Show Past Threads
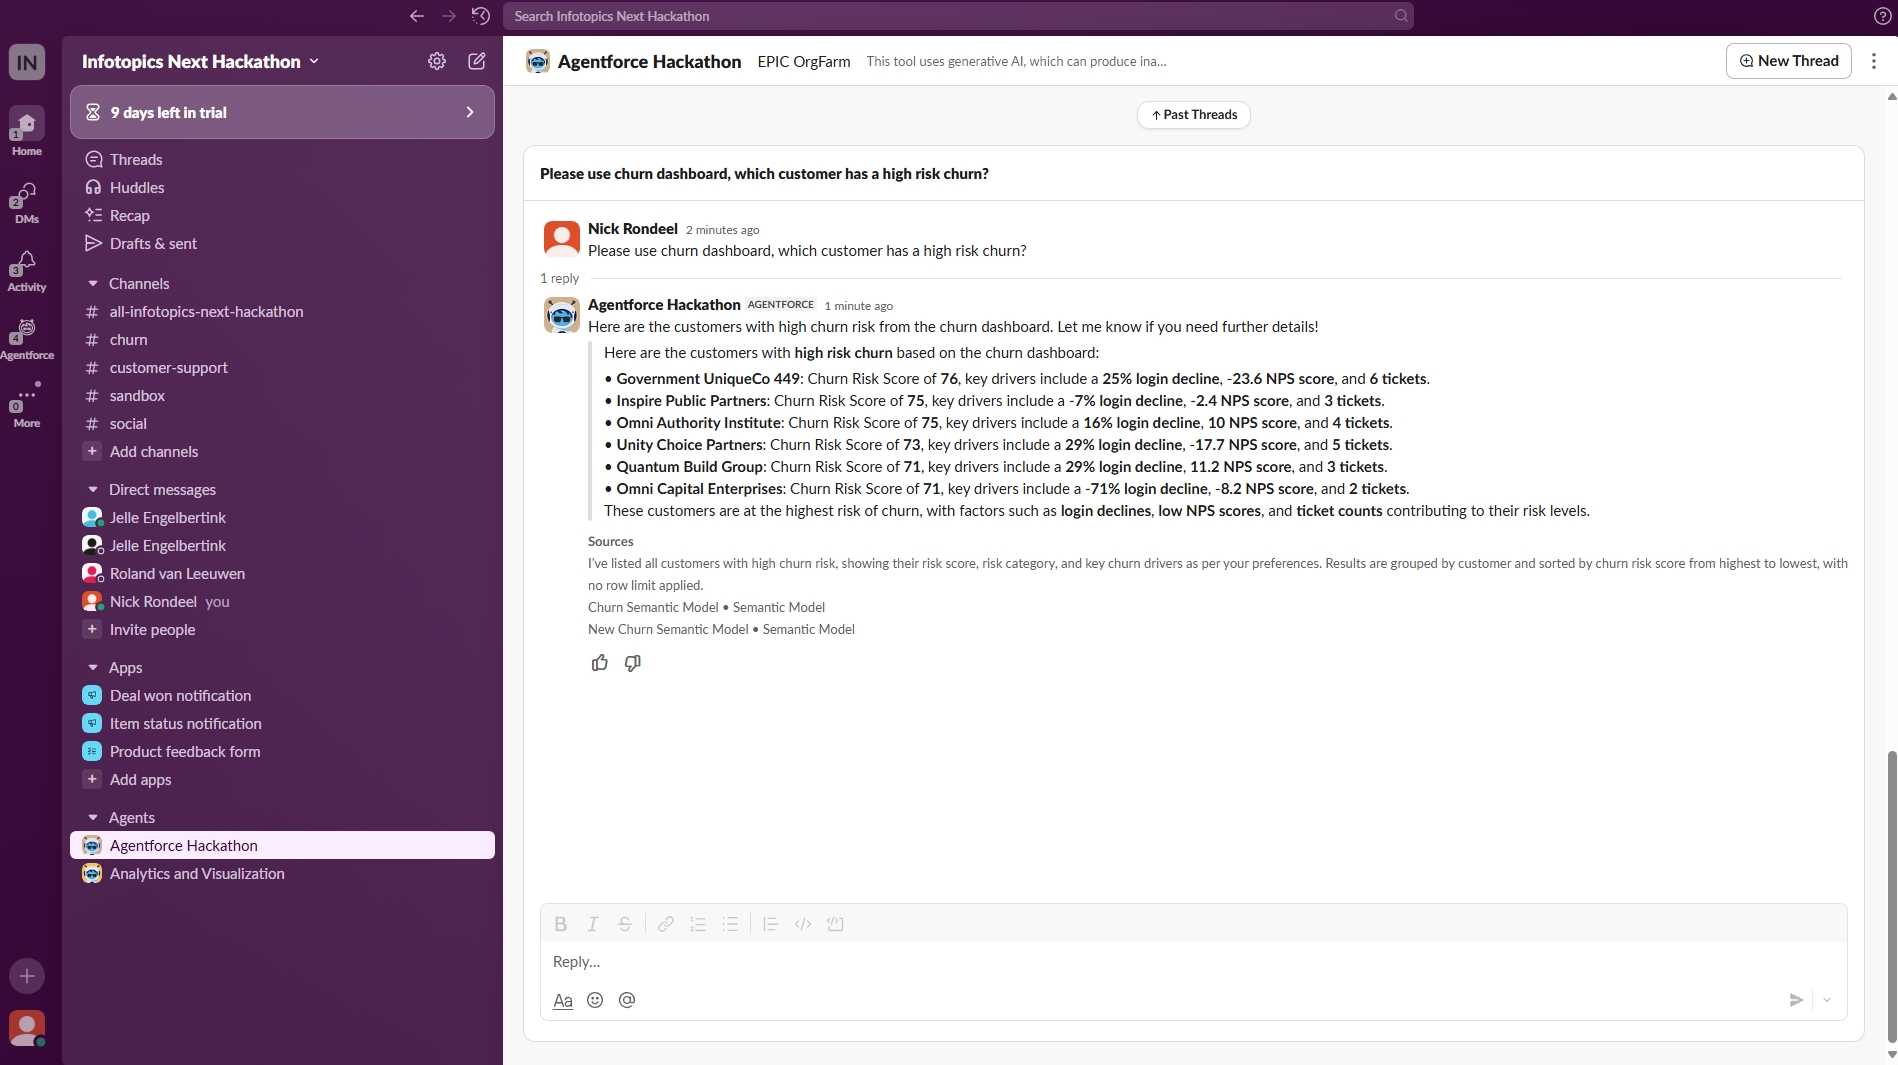 point(1194,115)
